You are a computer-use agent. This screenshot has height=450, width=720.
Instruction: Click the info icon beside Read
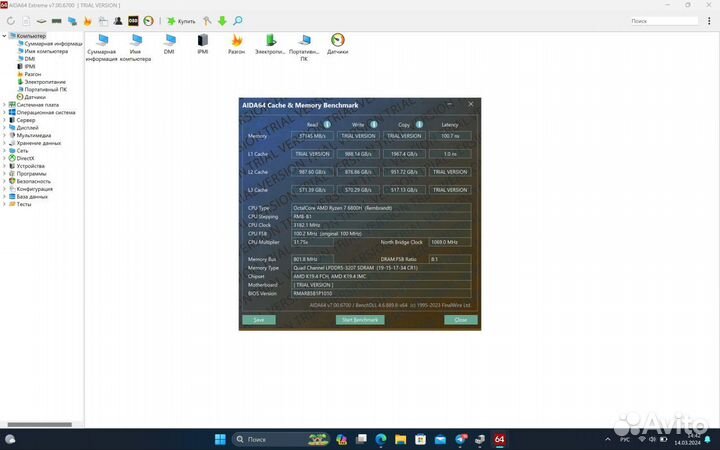(x=327, y=124)
